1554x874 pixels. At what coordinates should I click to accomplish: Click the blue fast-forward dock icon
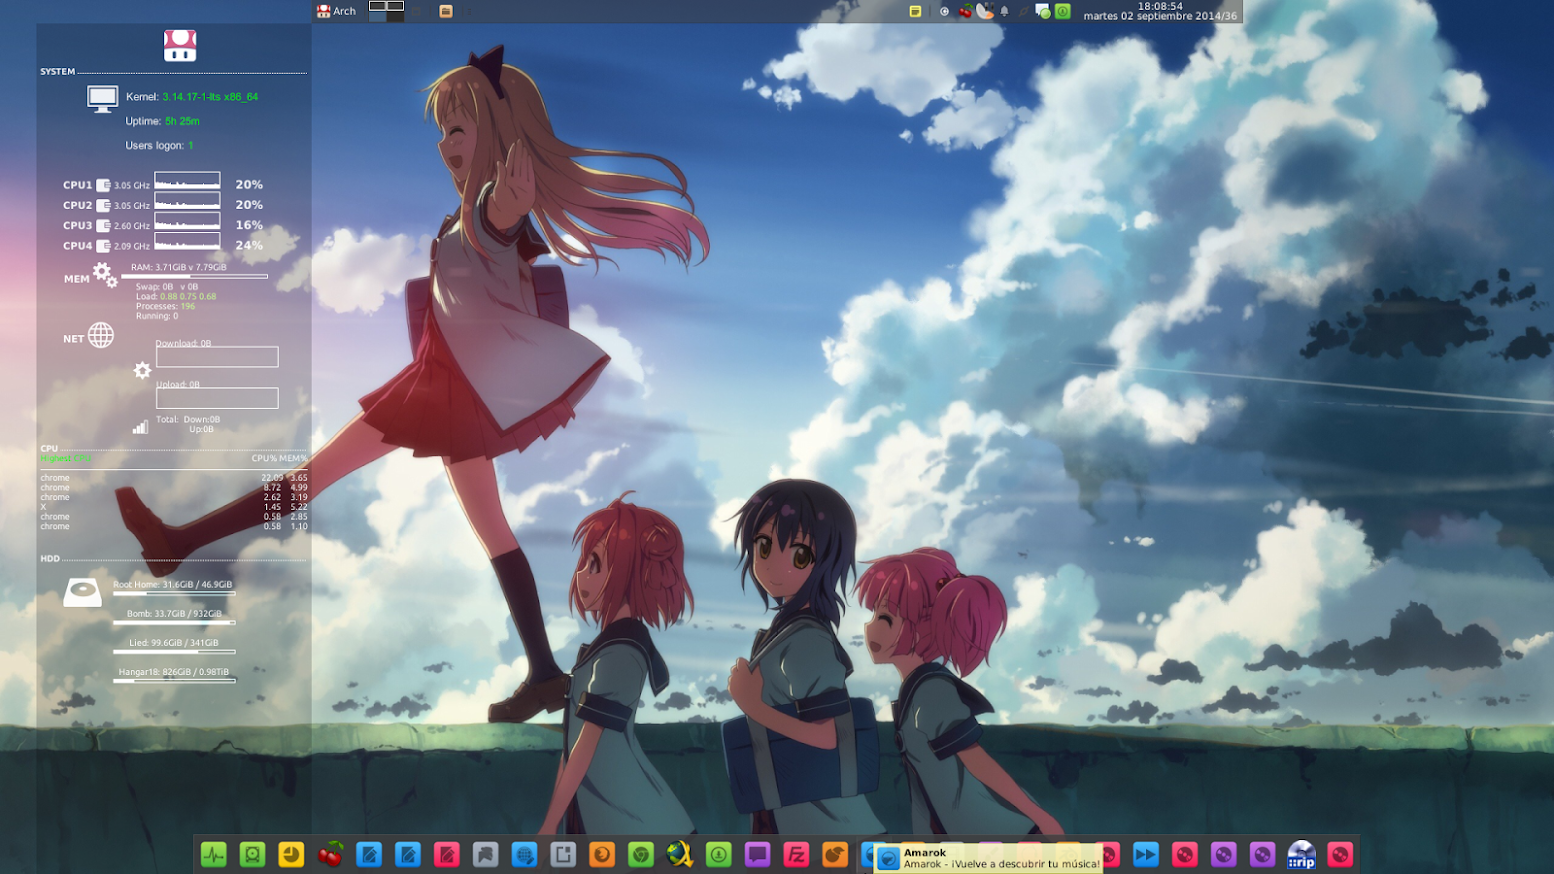(1146, 854)
